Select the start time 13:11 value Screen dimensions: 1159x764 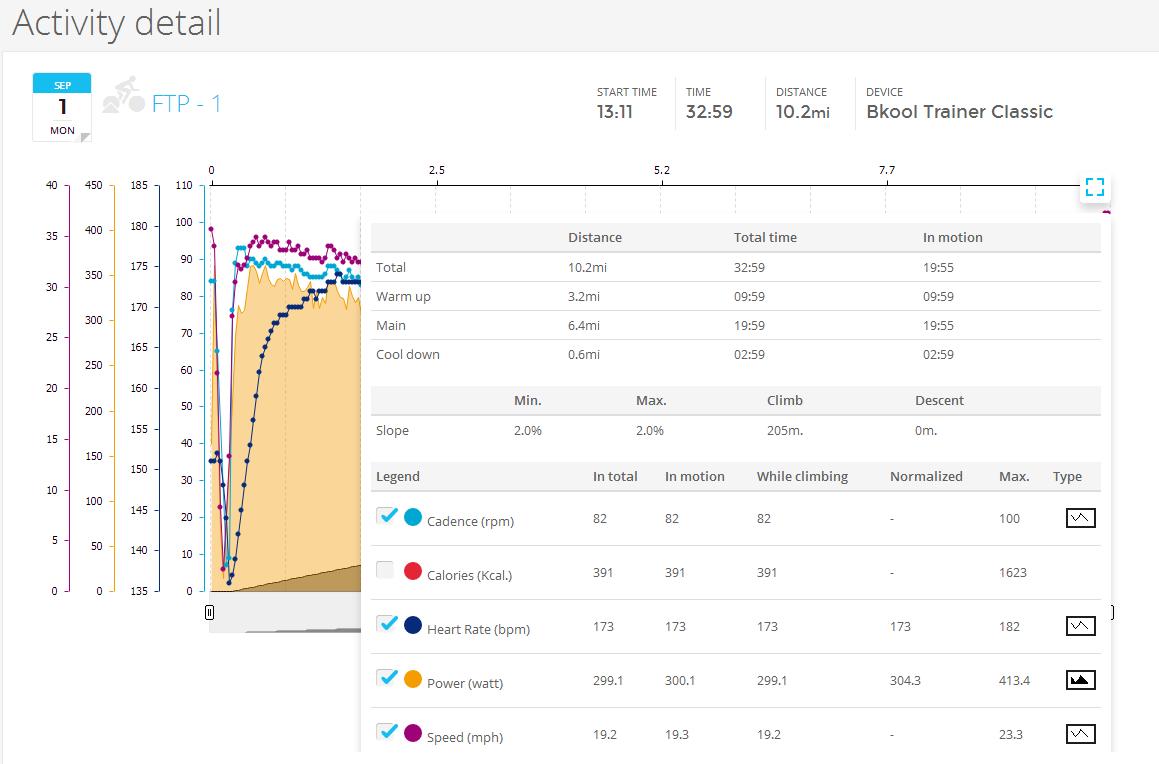click(x=615, y=112)
